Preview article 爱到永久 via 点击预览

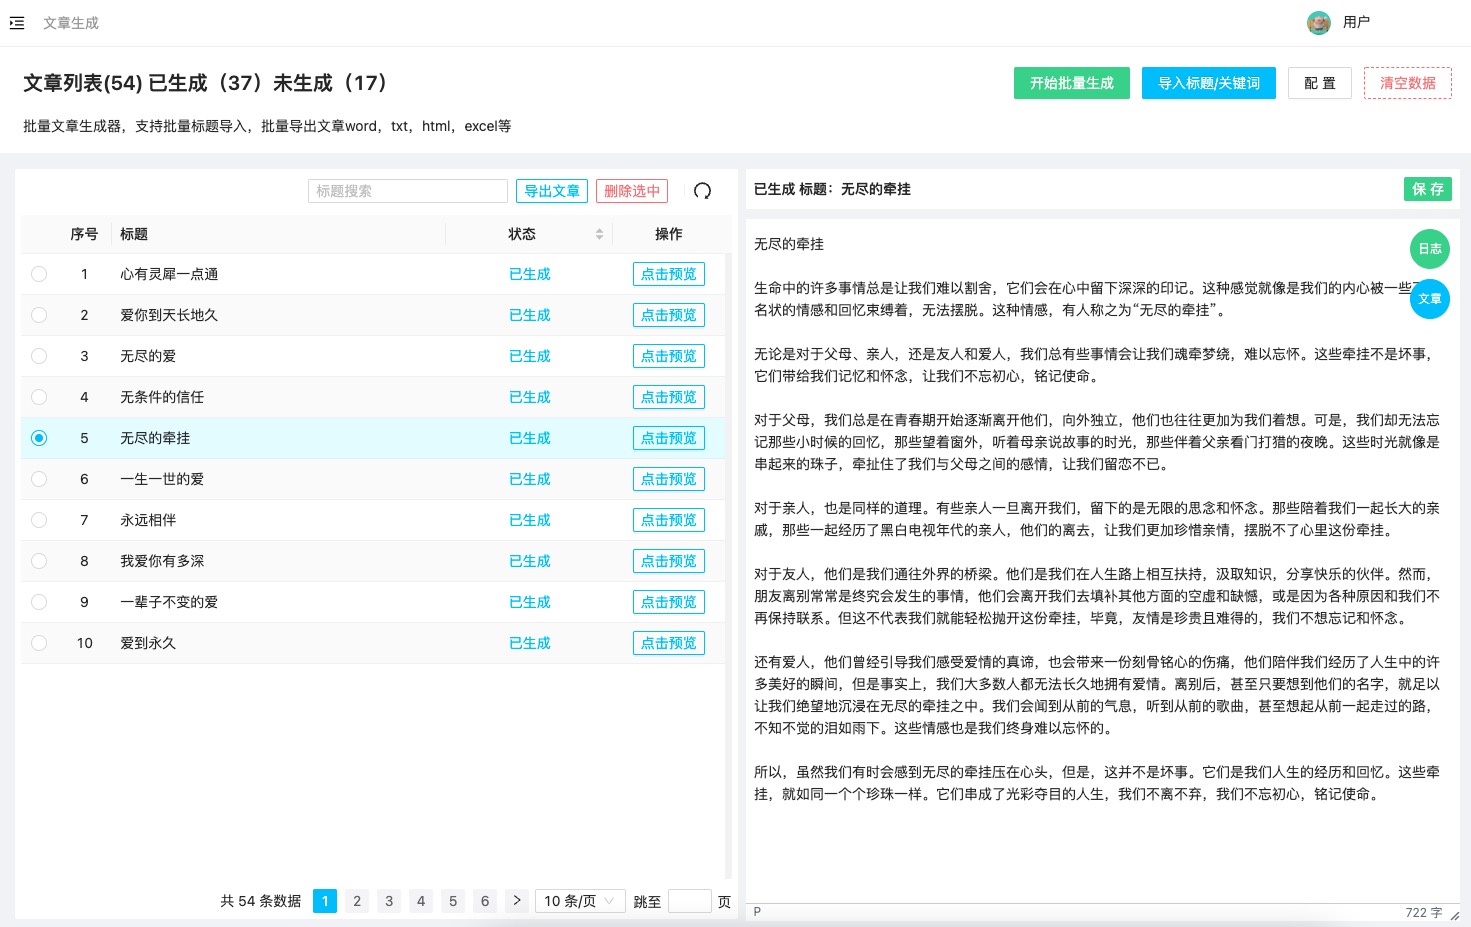point(669,643)
